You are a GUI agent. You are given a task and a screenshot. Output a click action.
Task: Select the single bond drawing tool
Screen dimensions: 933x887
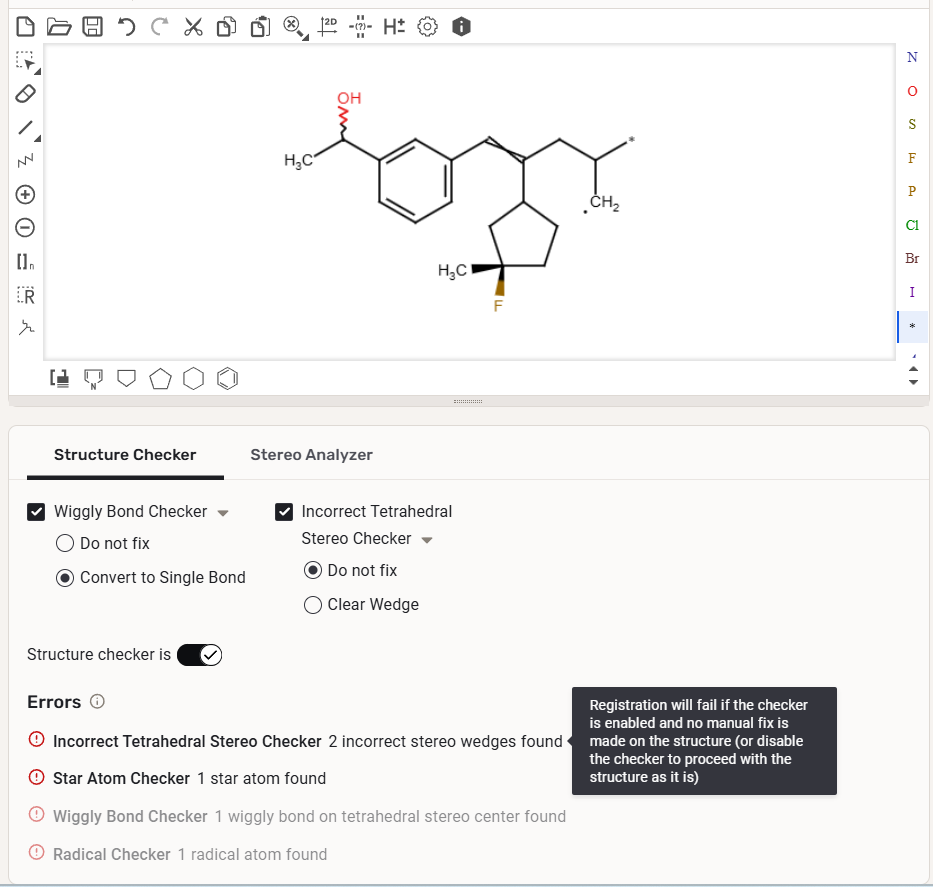[x=25, y=128]
